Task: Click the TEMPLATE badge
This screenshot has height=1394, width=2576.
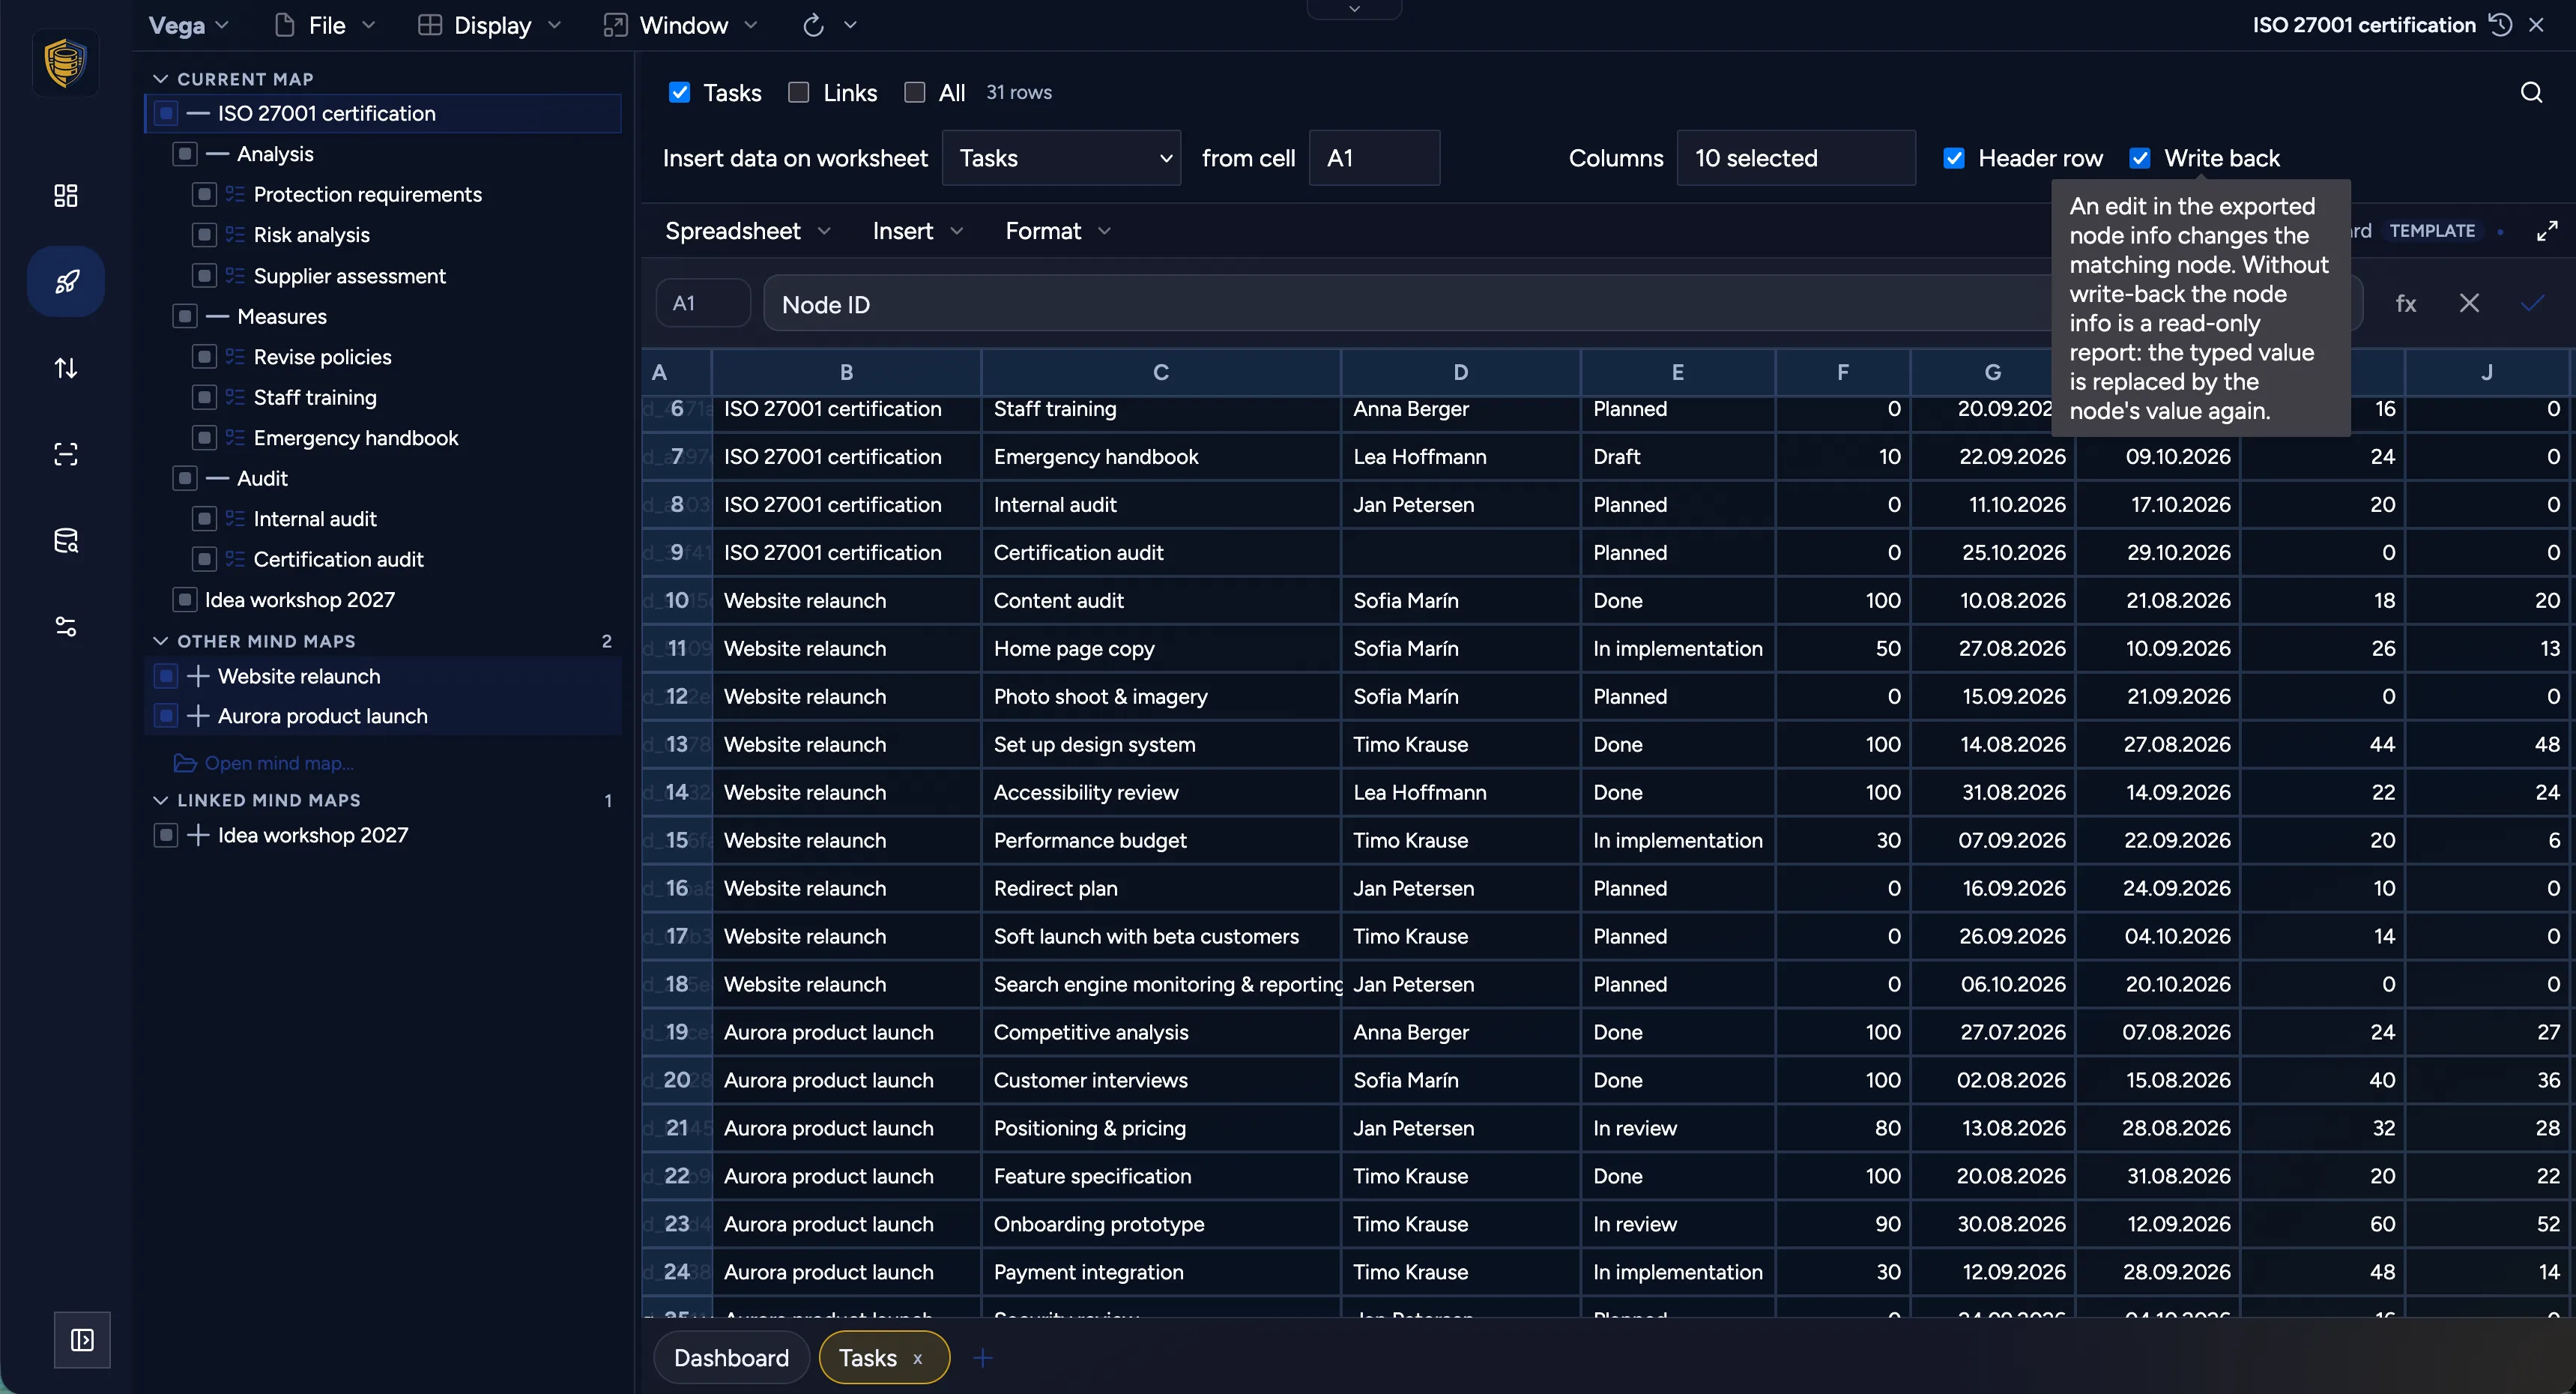Action: click(2432, 231)
